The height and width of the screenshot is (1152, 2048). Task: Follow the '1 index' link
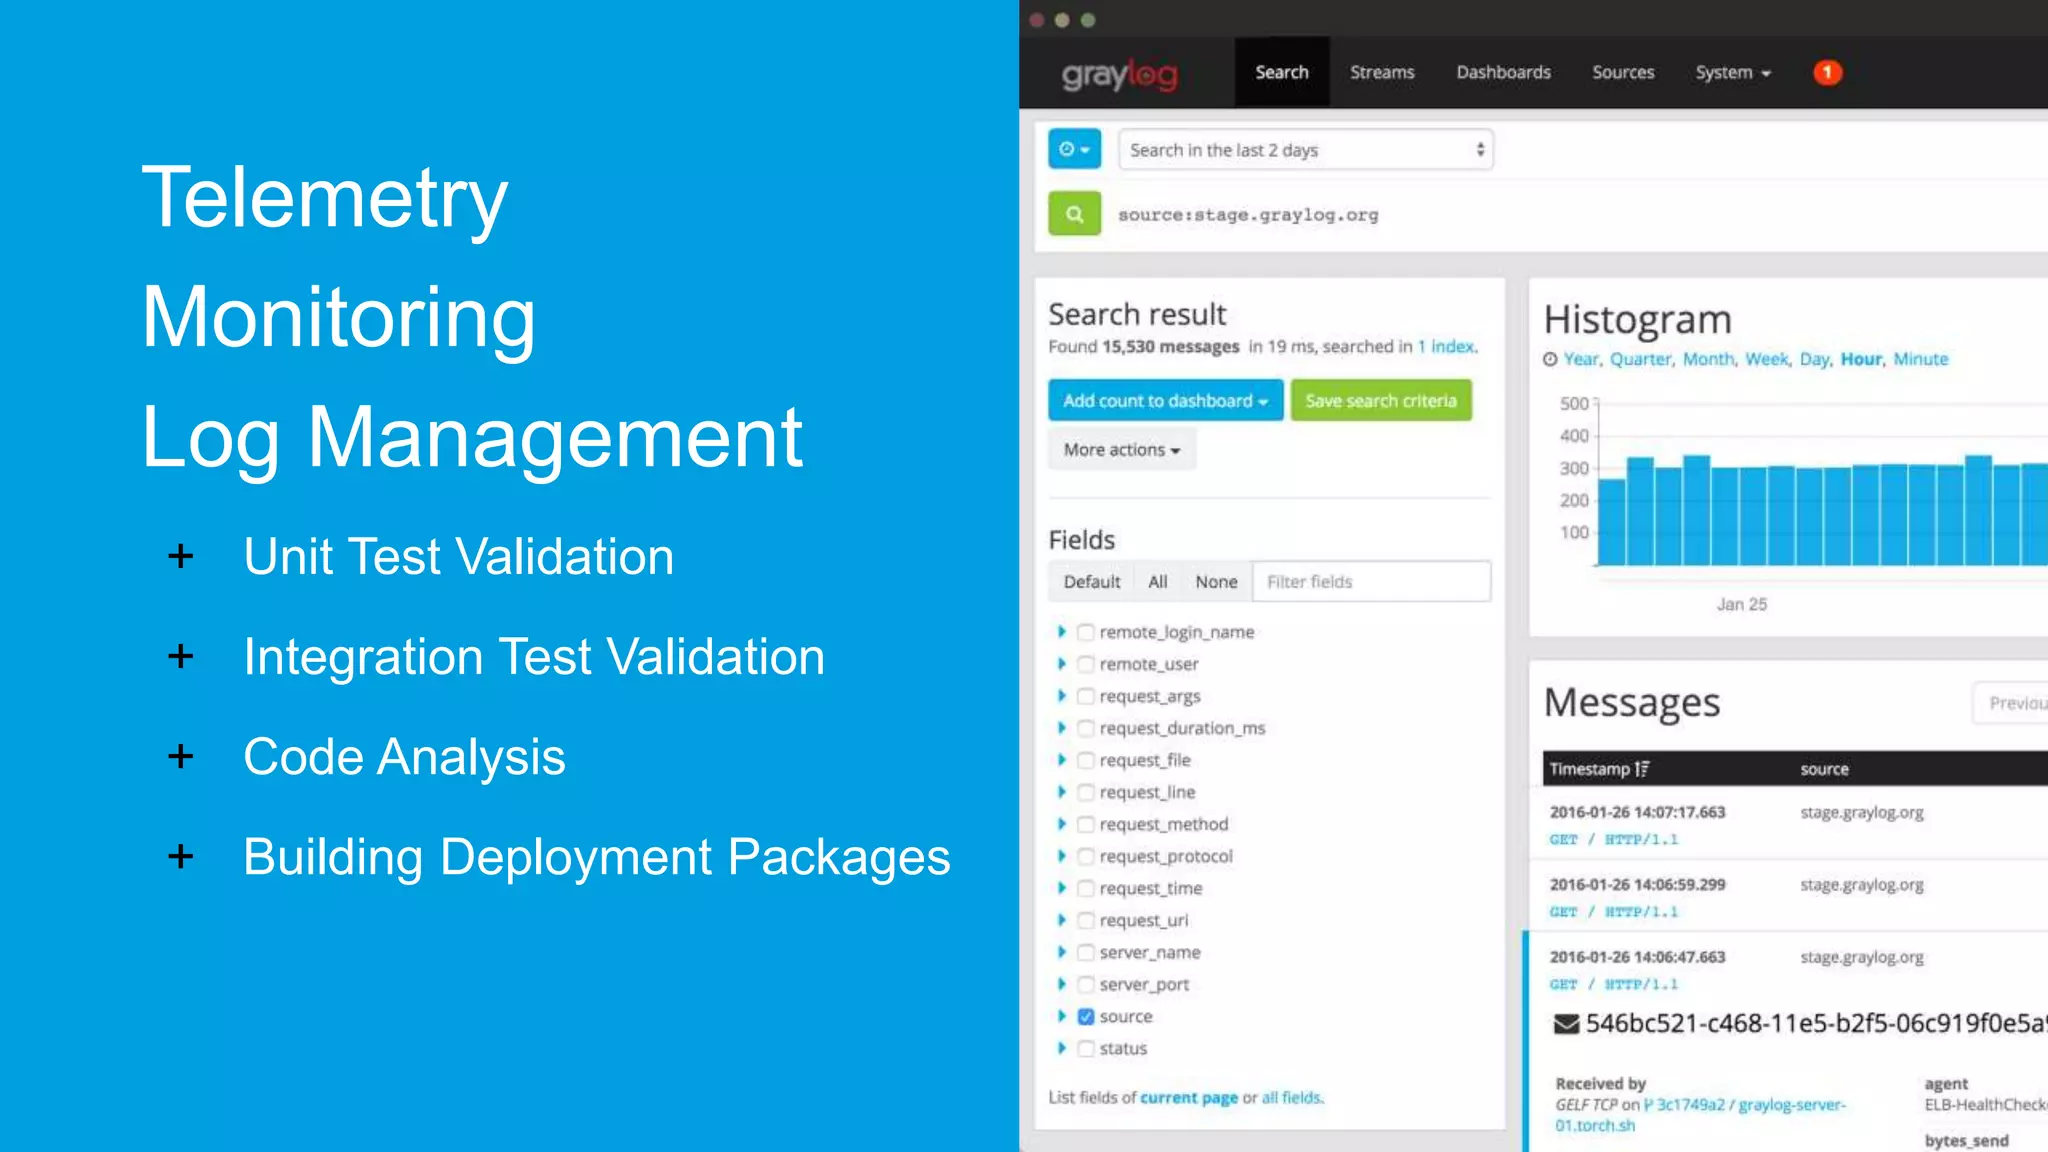(x=1446, y=346)
